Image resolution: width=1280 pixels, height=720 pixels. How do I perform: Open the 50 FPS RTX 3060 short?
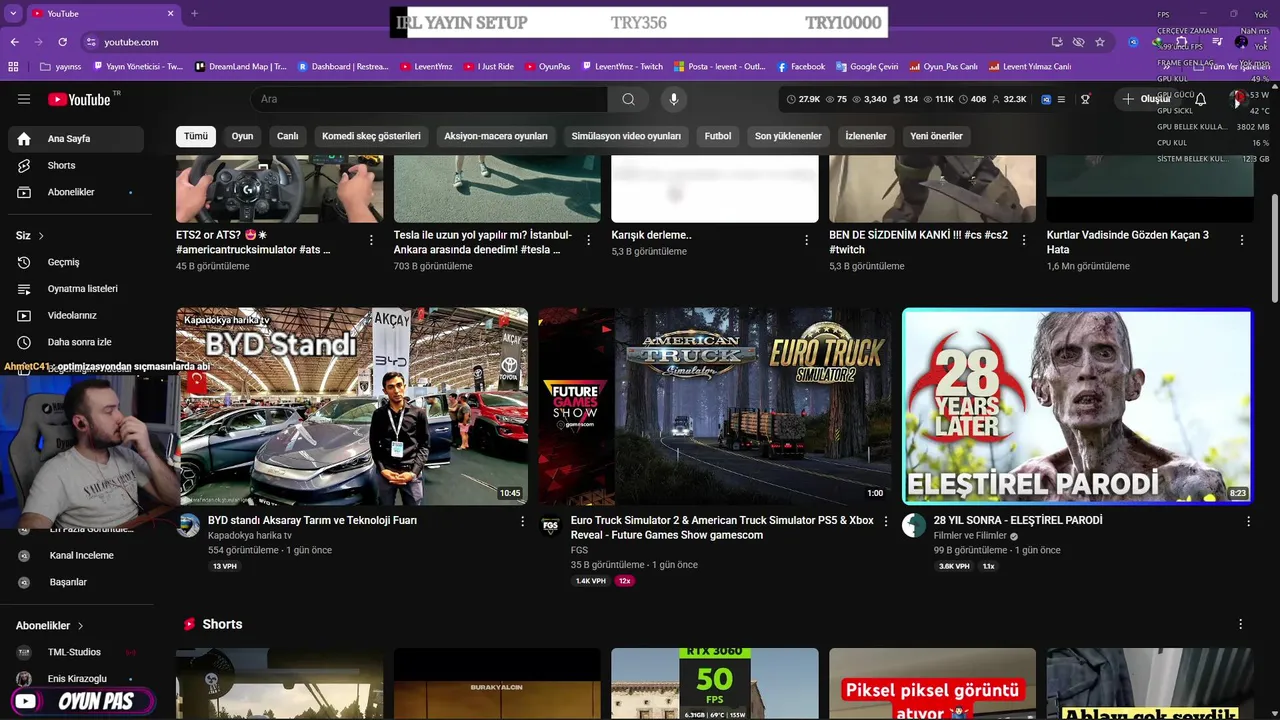pyautogui.click(x=715, y=684)
